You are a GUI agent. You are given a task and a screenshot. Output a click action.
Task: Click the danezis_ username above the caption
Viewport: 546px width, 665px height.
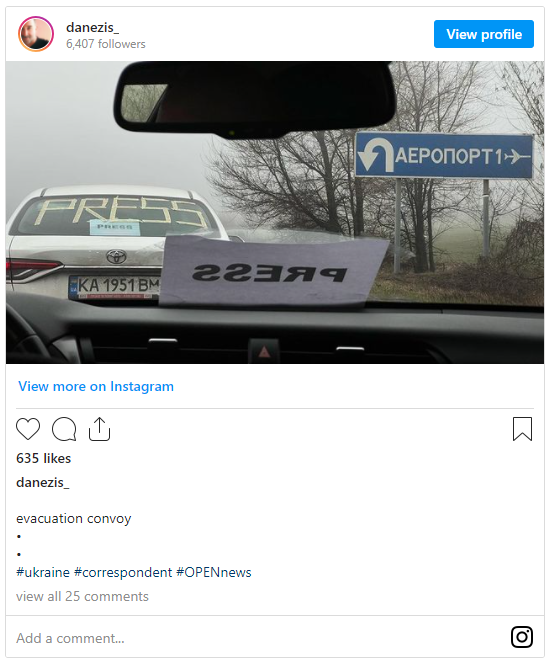pos(42,483)
